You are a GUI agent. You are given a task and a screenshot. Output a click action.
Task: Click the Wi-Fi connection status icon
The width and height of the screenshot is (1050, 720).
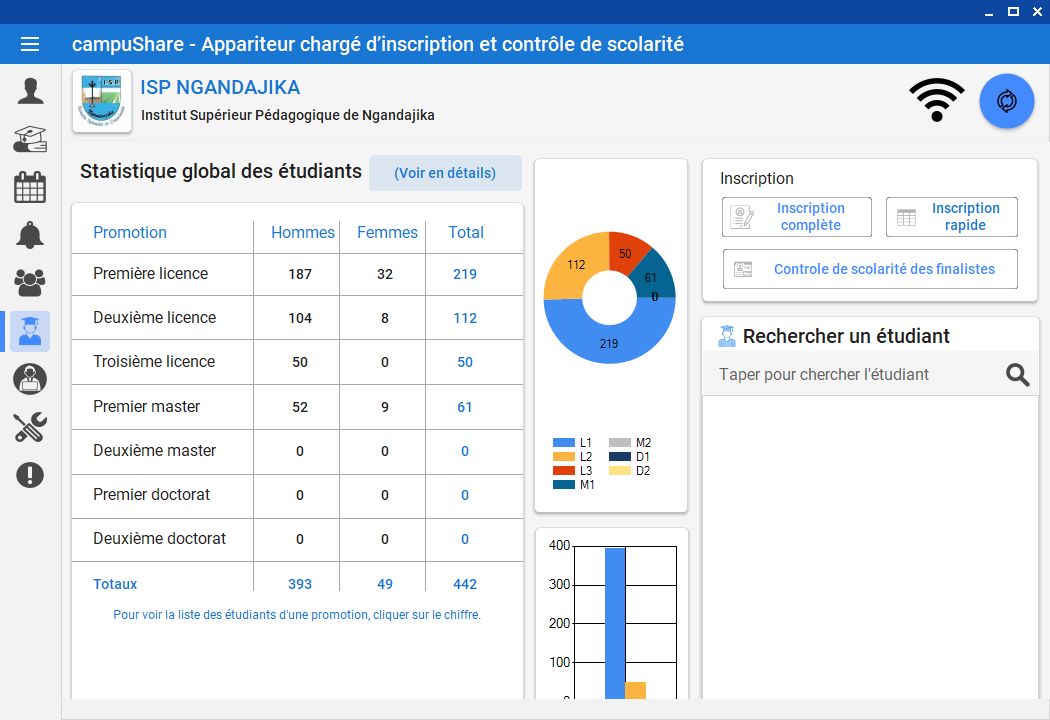pos(936,100)
